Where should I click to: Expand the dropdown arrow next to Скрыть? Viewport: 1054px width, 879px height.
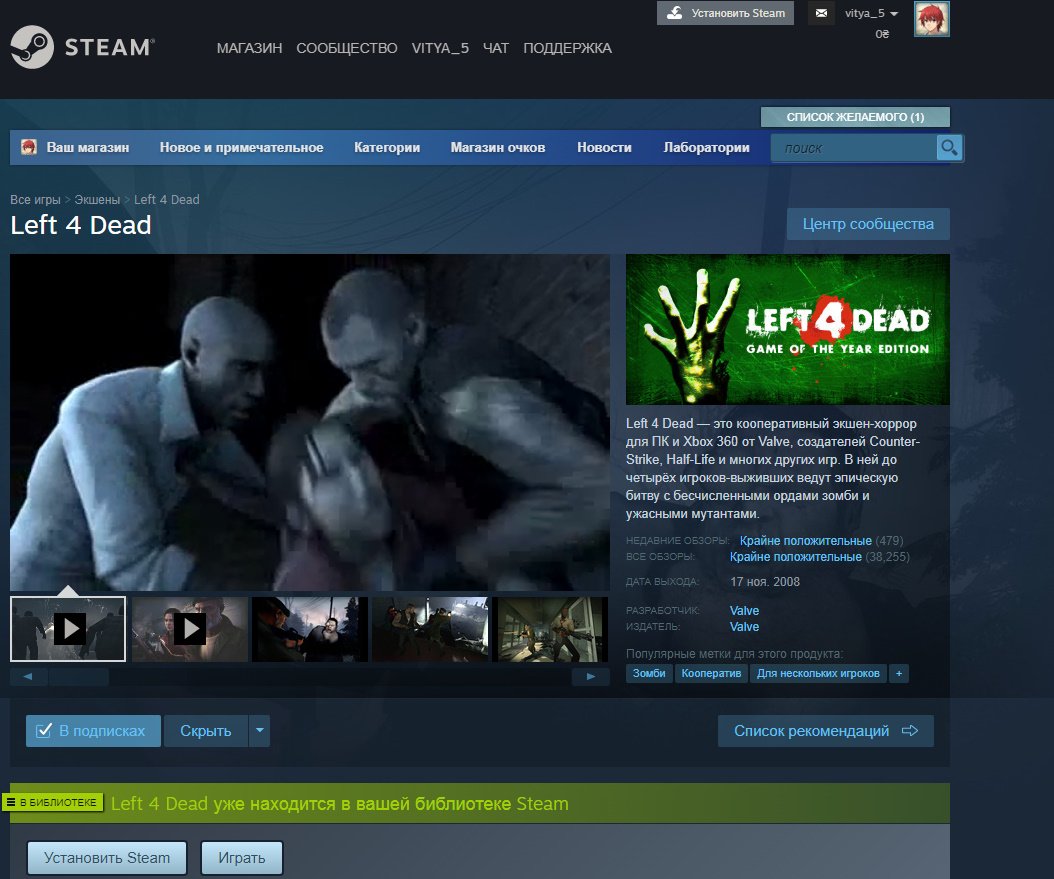[259, 730]
